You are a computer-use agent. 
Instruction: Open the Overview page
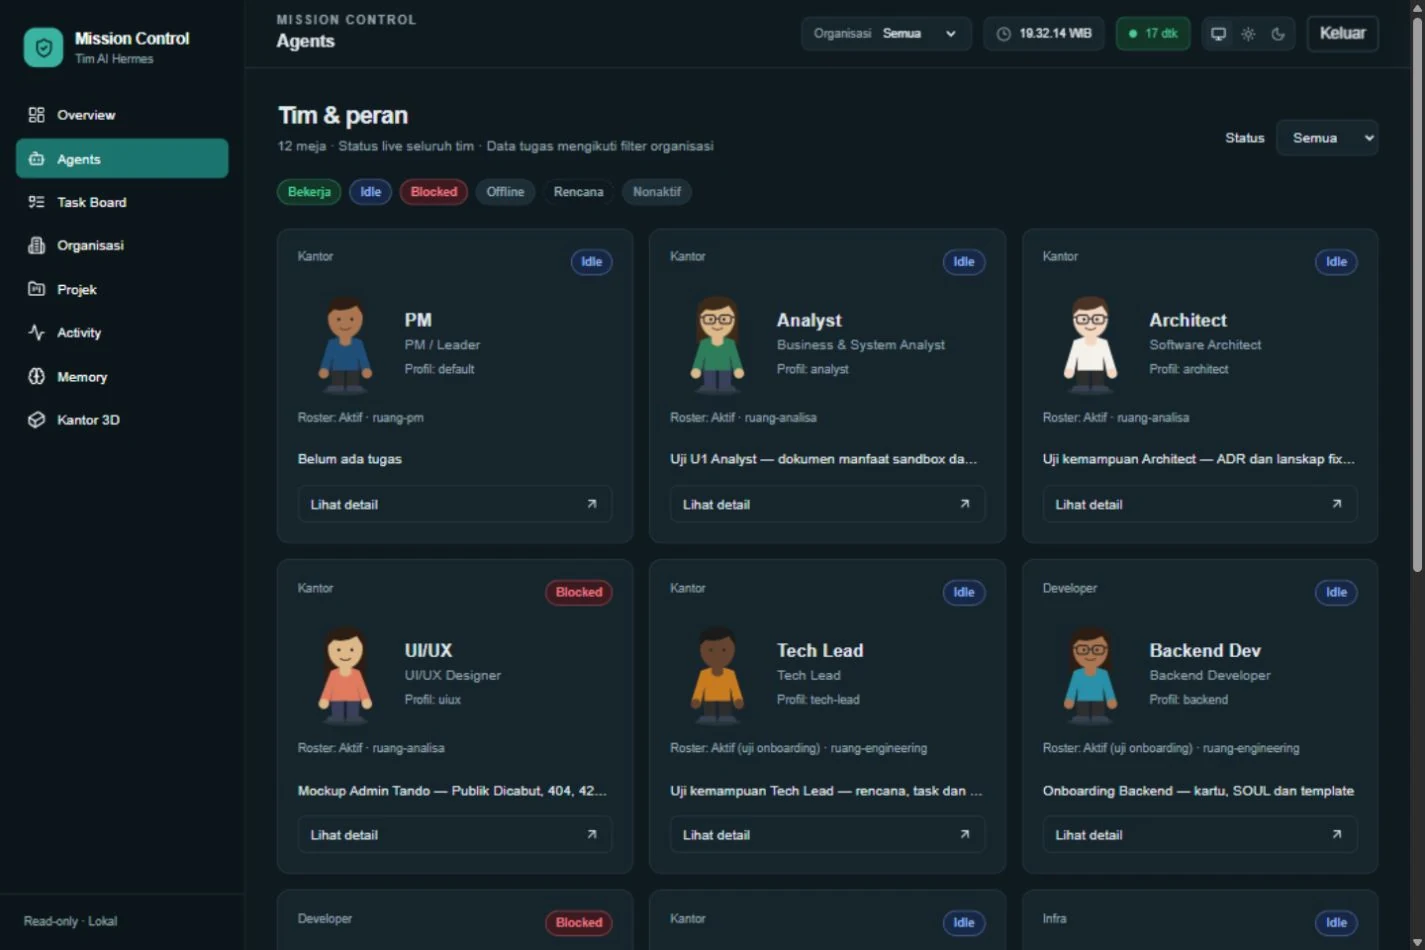pos(122,115)
